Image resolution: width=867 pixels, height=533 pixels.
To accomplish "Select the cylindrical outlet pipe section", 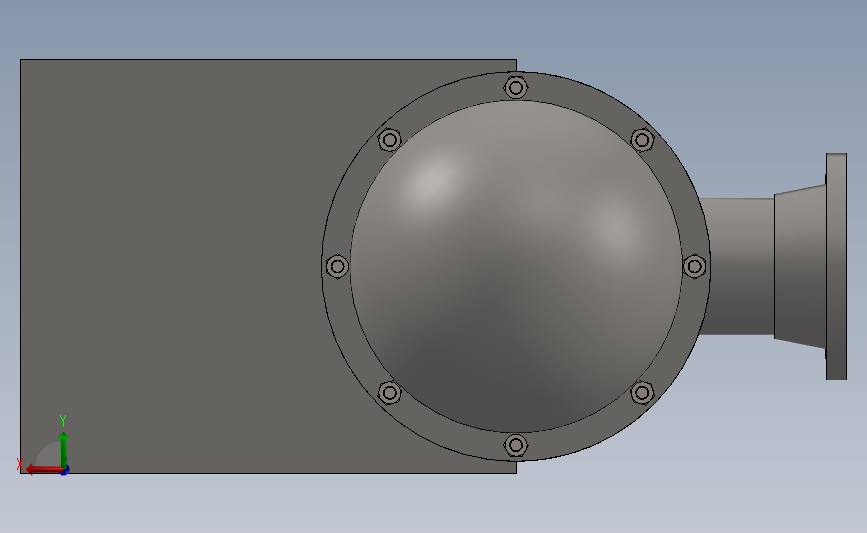I will coord(738,266).
